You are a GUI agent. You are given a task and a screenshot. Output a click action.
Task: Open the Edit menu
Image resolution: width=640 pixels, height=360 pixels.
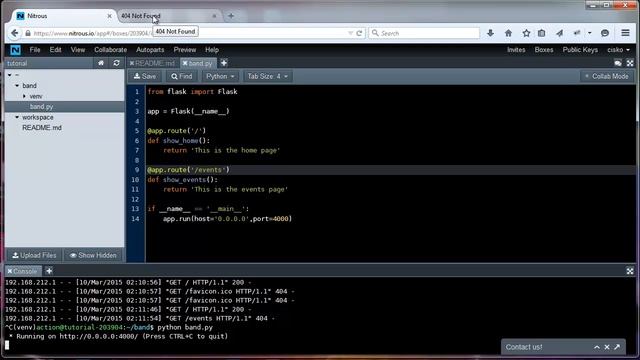click(x=56, y=50)
